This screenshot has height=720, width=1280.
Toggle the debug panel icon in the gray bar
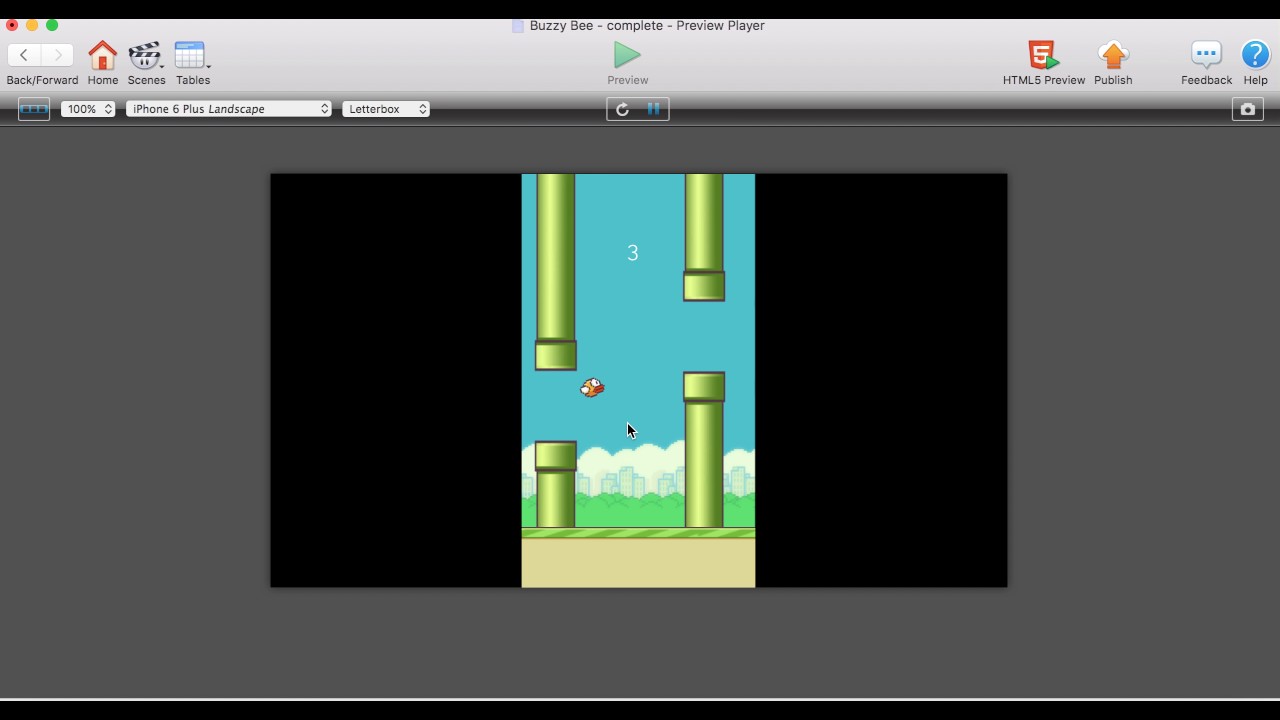point(34,109)
